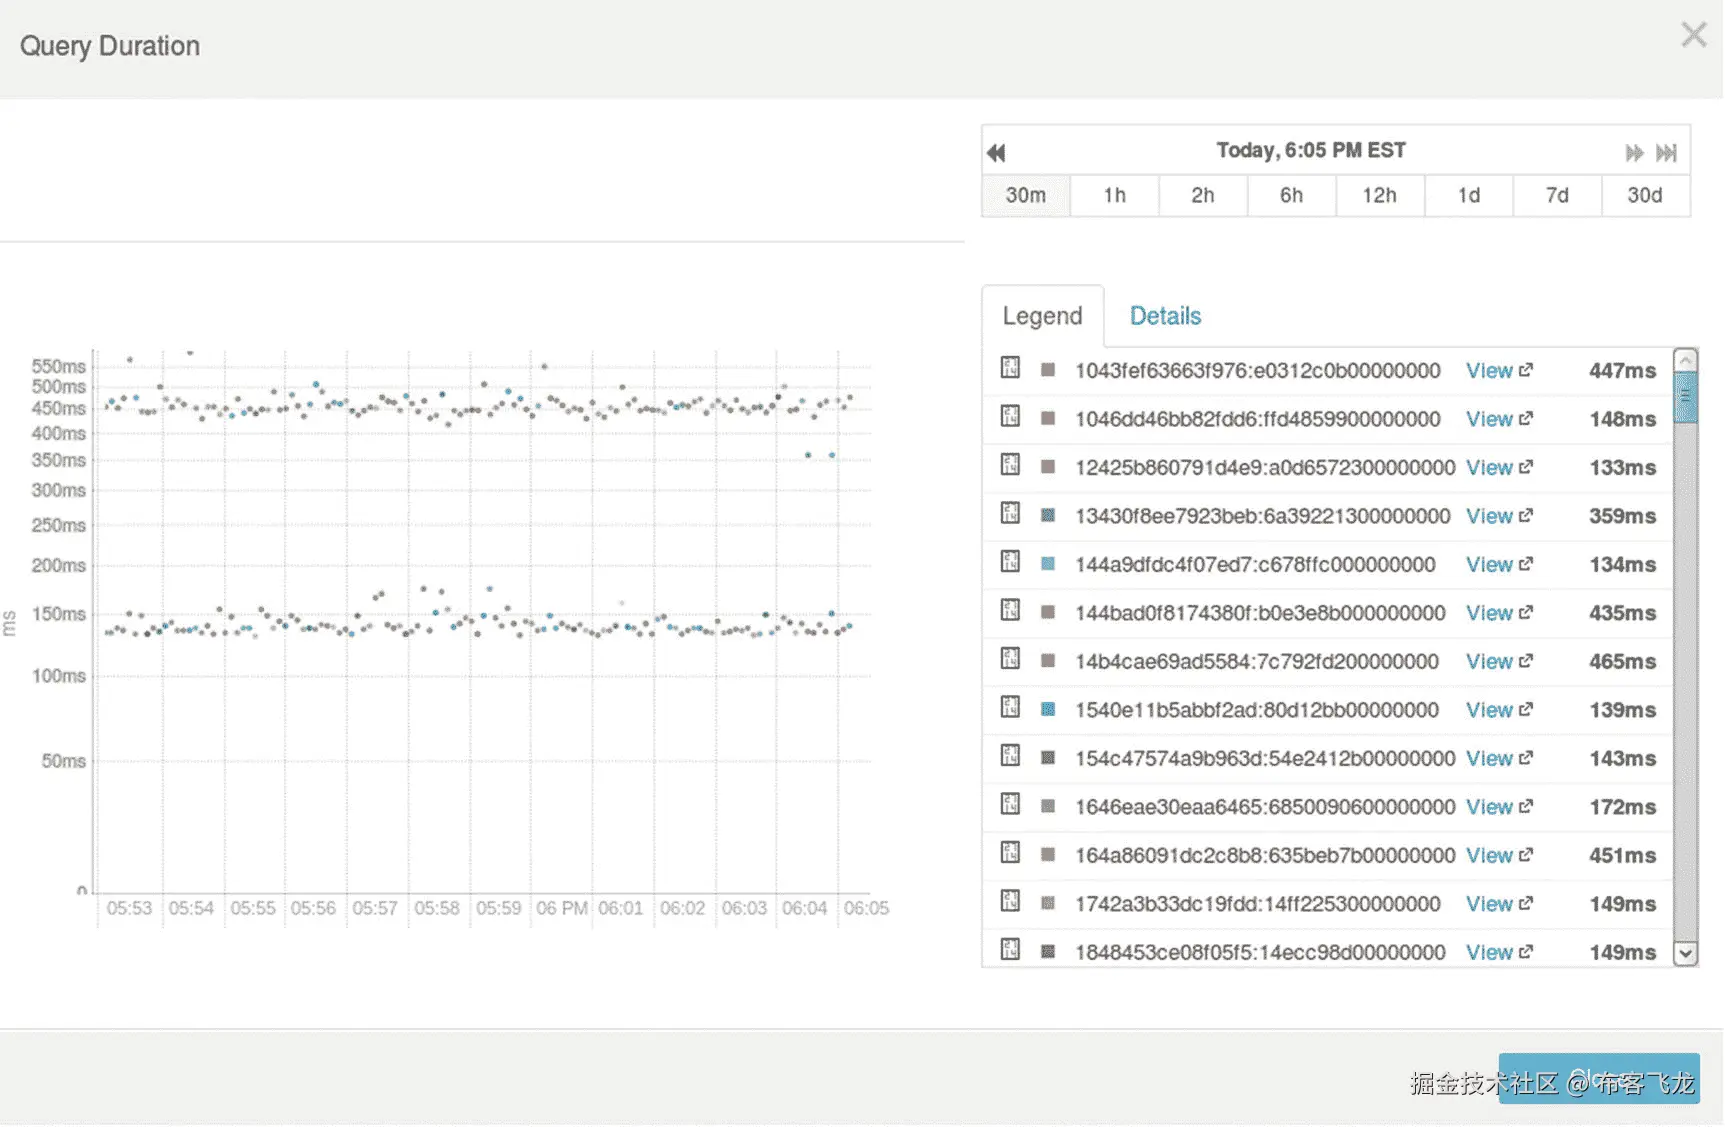Click document icon for 13430f8ee7923beb query
This screenshot has height=1127, width=1725.
click(x=1010, y=514)
